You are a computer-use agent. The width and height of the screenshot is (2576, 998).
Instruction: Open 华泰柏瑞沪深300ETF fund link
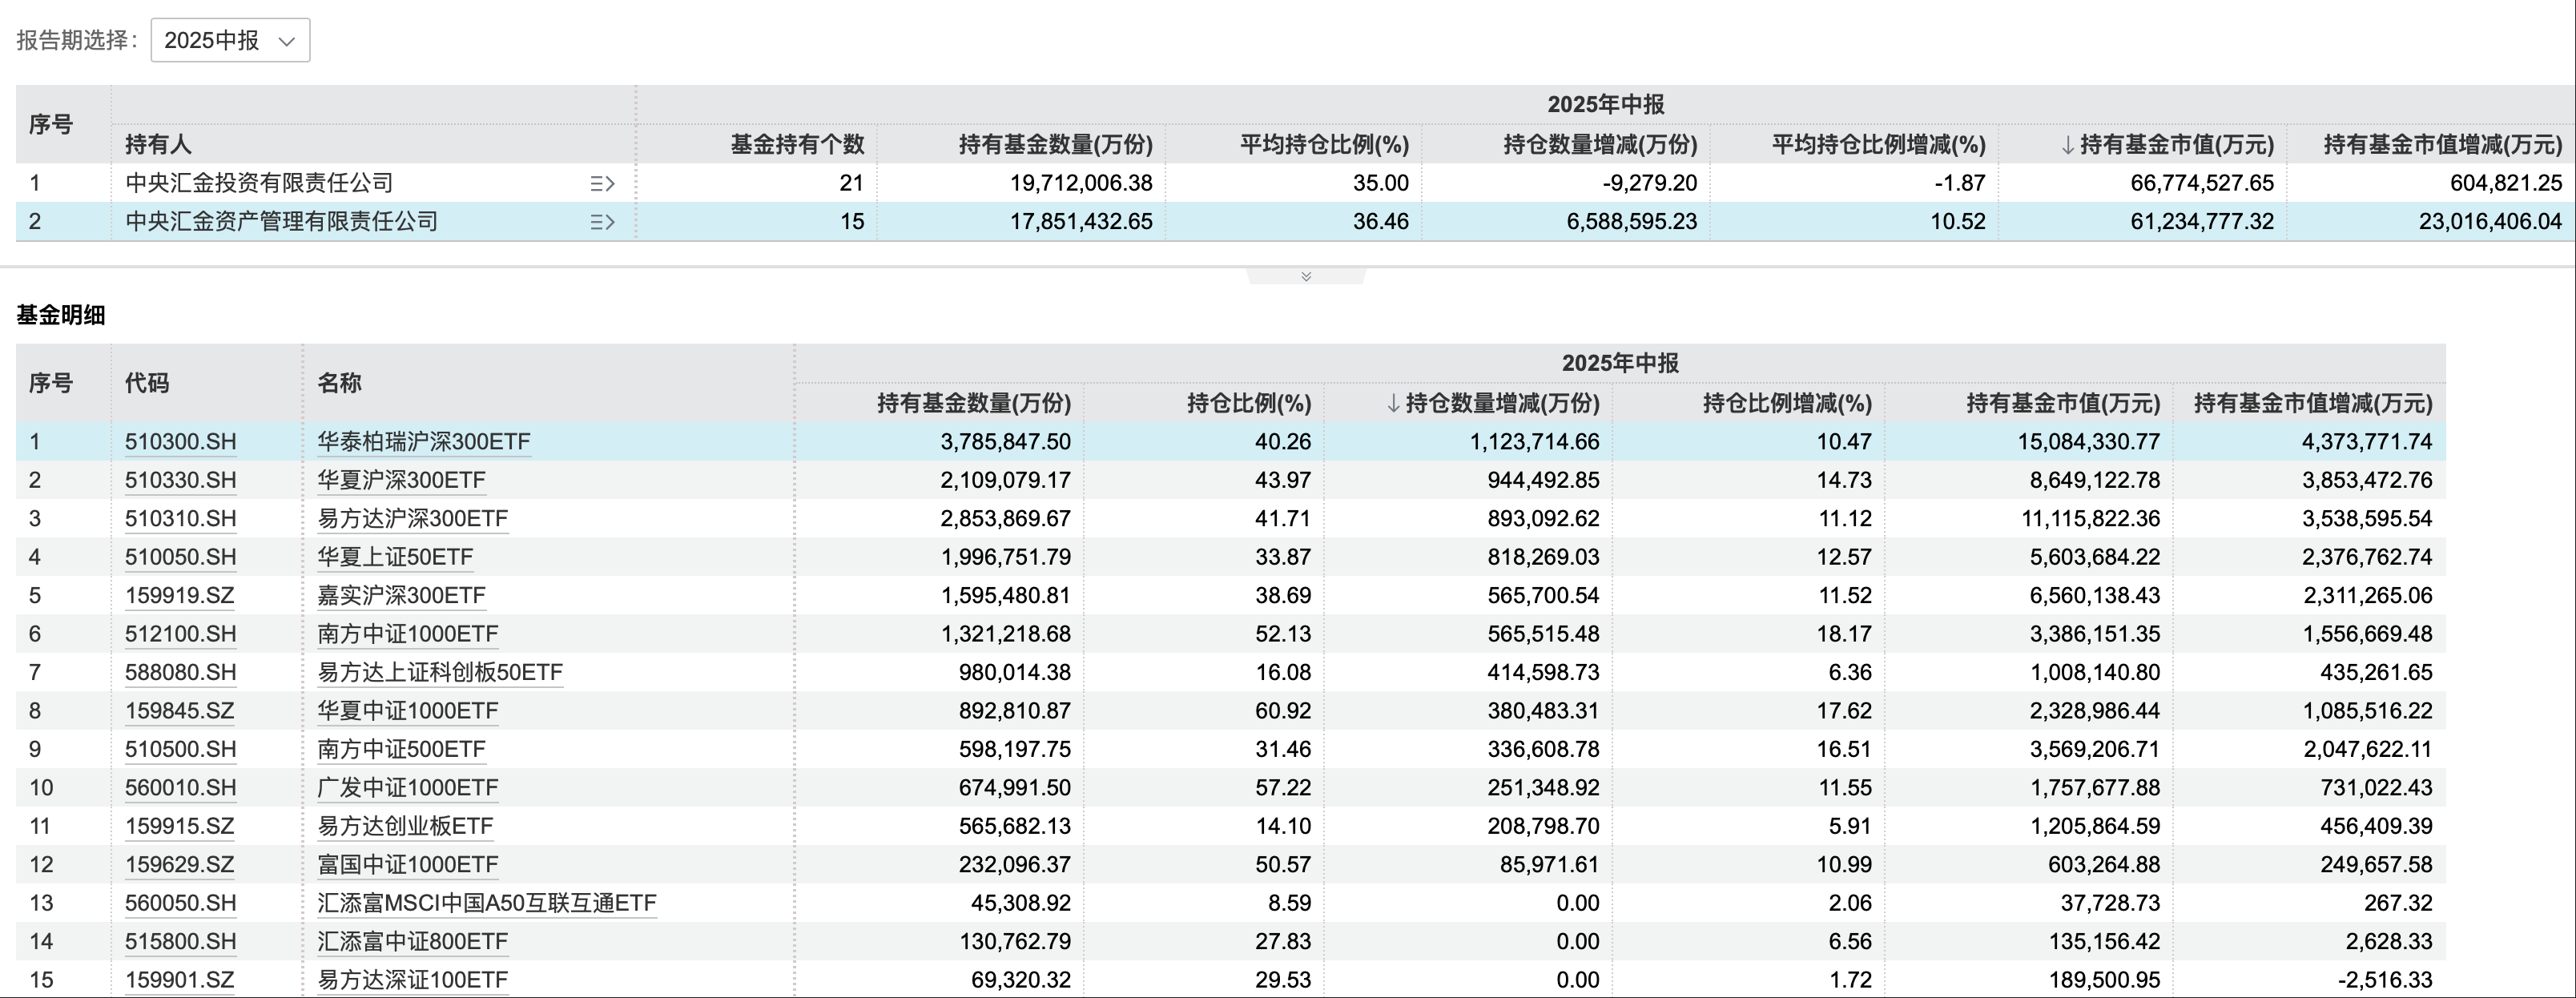coord(423,441)
